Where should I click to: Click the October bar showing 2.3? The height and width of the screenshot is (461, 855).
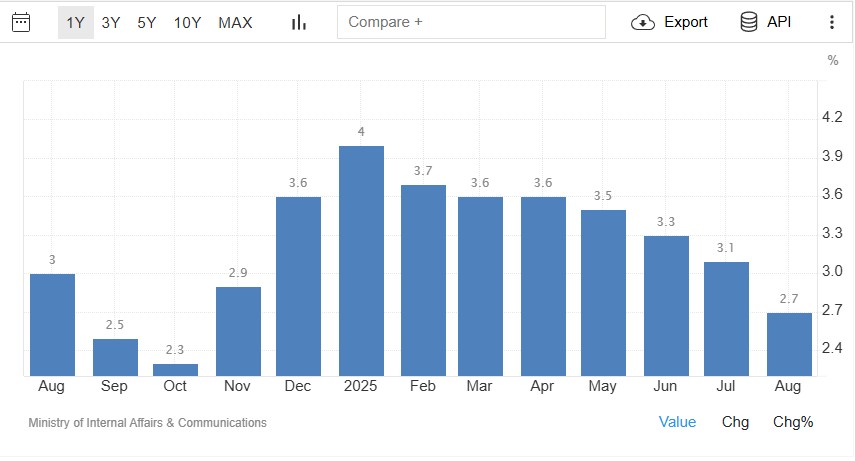(x=175, y=369)
